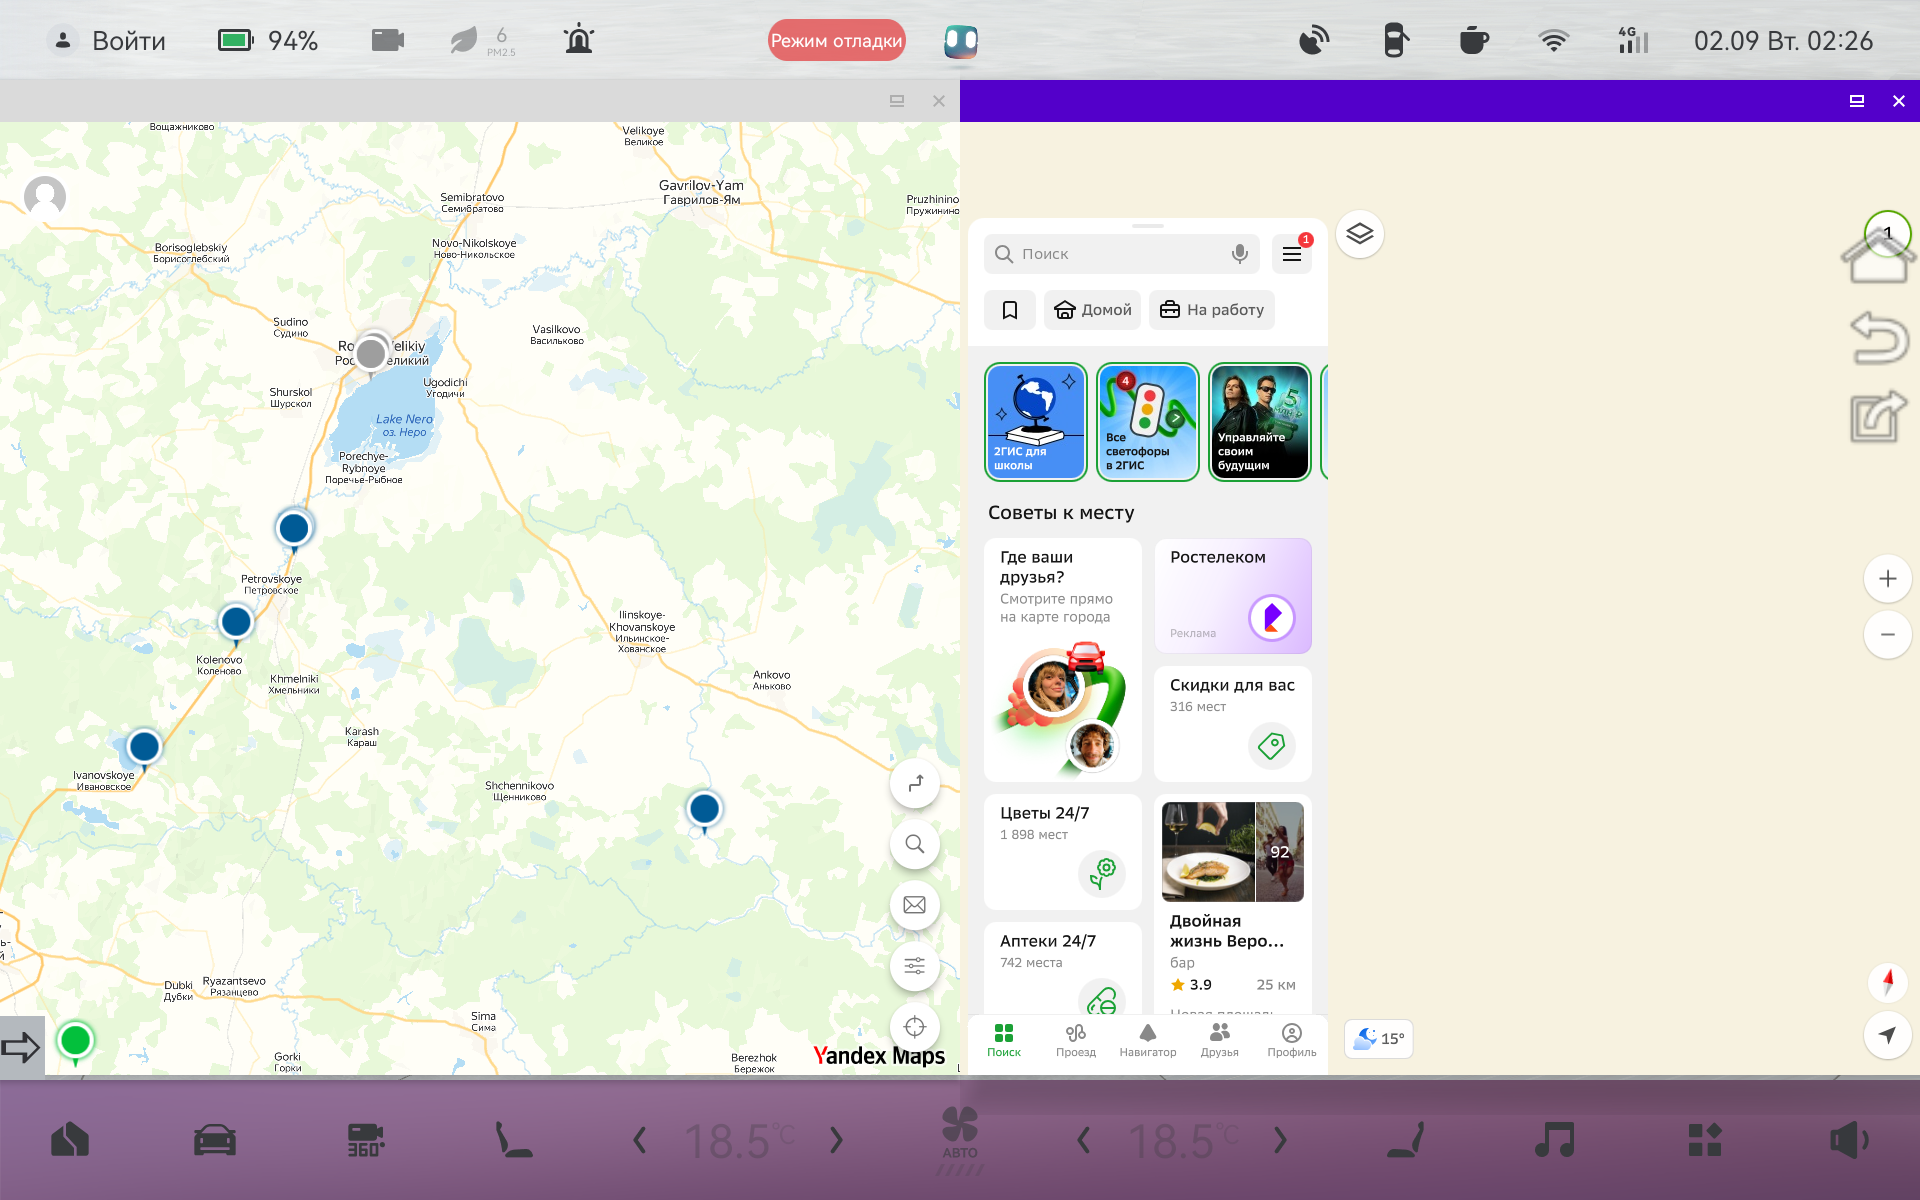Zoom out on the 2GIS map
Image resolution: width=1920 pixels, height=1200 pixels.
coord(1888,634)
